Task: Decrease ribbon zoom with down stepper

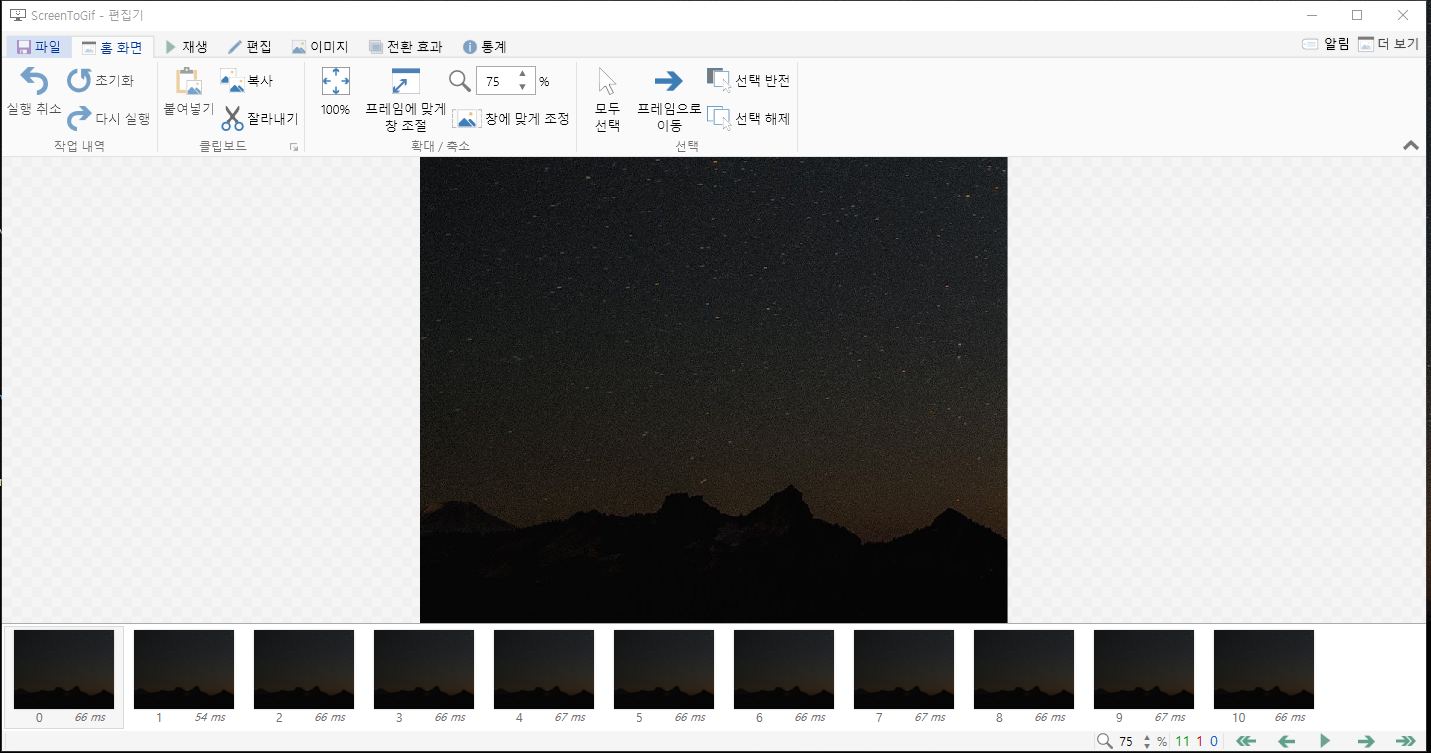Action: 522,88
